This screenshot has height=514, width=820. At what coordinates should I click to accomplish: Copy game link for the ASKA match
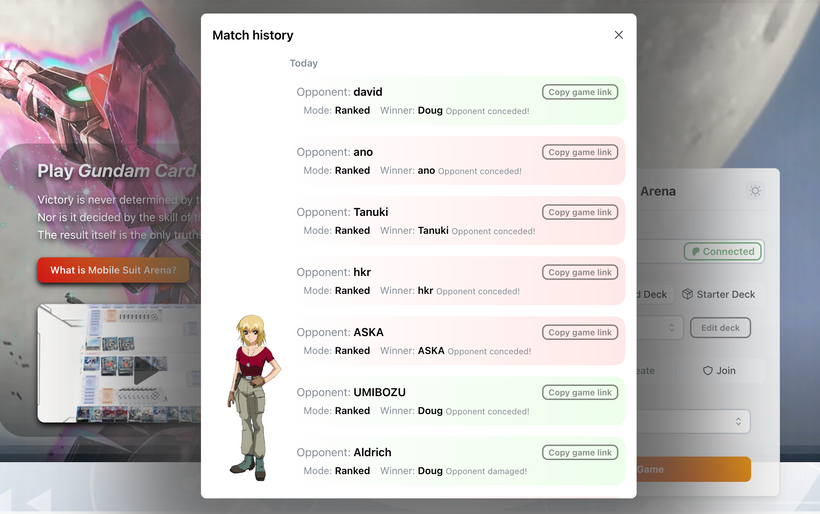580,332
